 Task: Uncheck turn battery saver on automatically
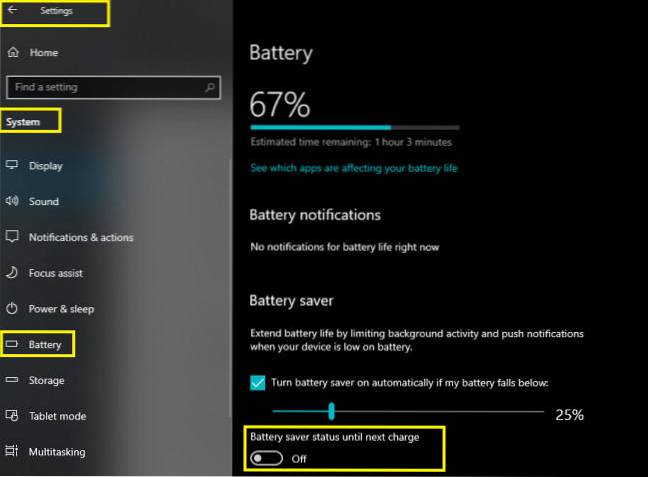tap(257, 383)
